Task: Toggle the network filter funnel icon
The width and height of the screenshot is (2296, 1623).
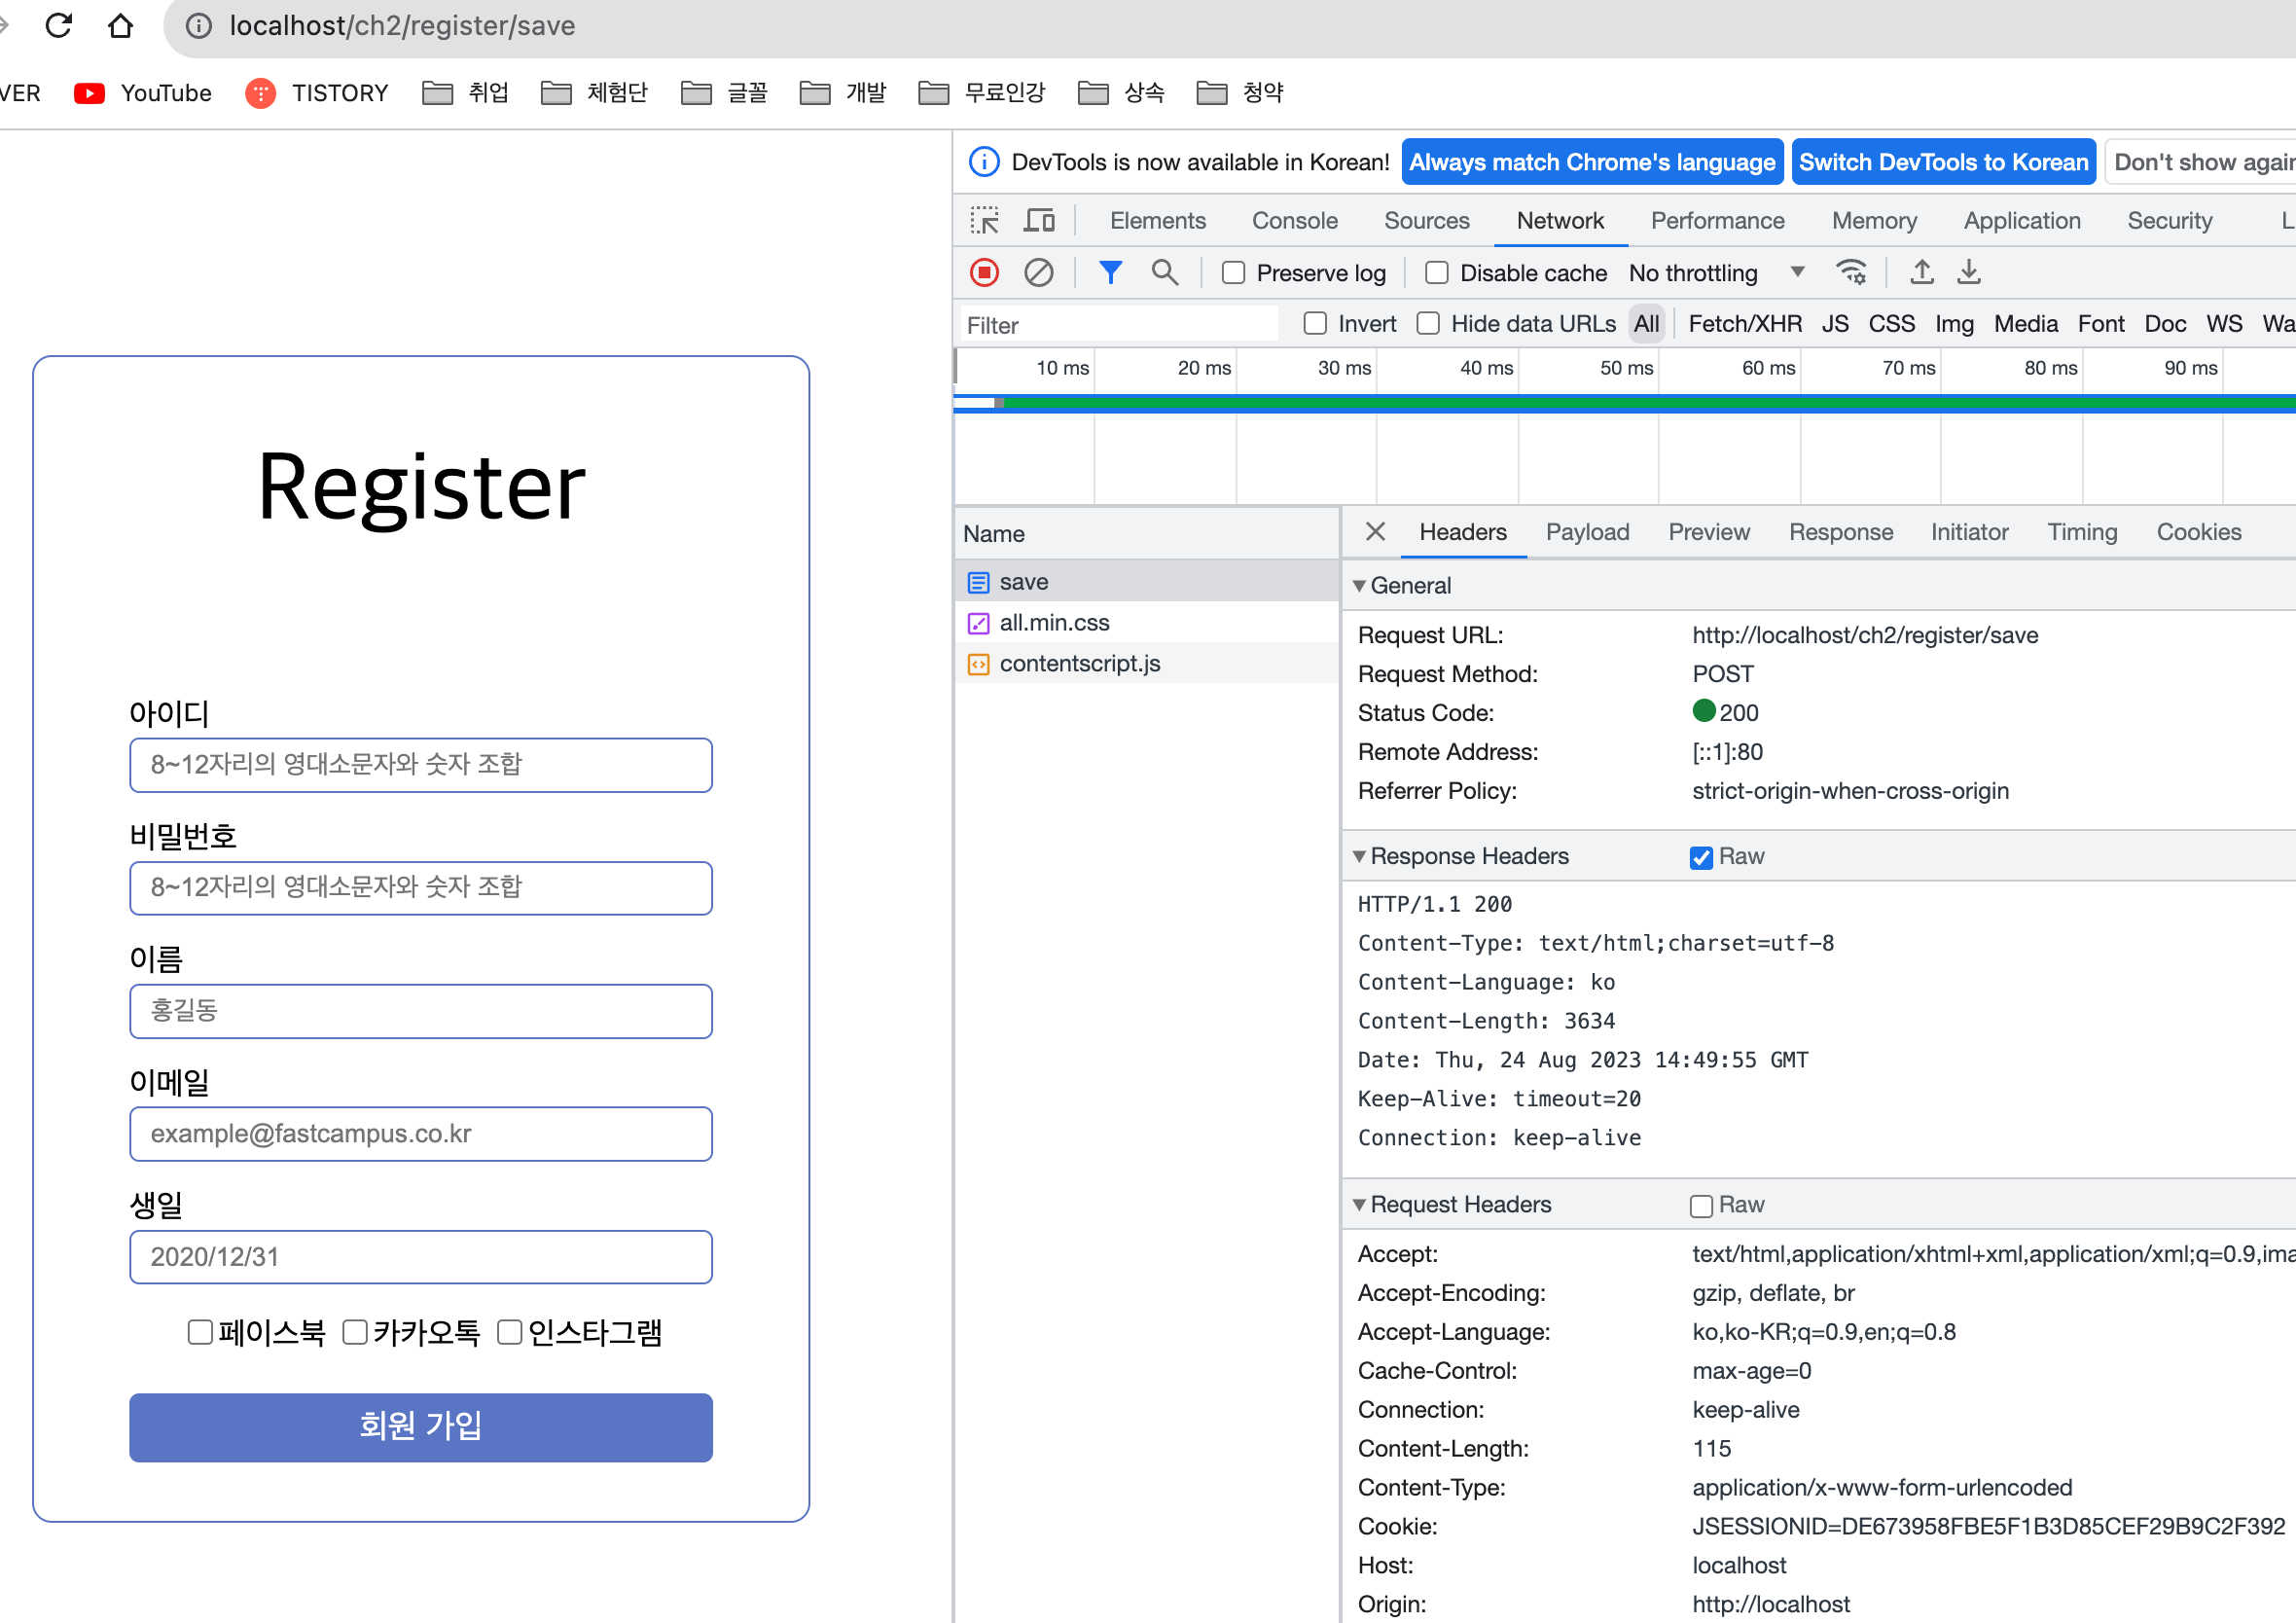Action: click(1110, 272)
